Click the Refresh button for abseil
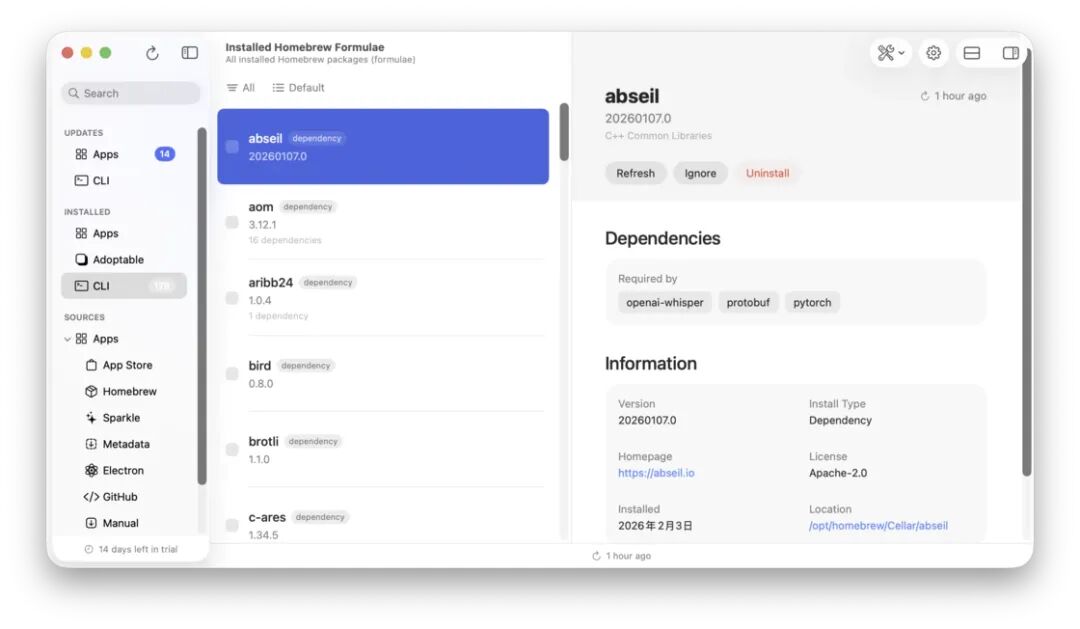This screenshot has height=629, width=1080. (x=635, y=174)
